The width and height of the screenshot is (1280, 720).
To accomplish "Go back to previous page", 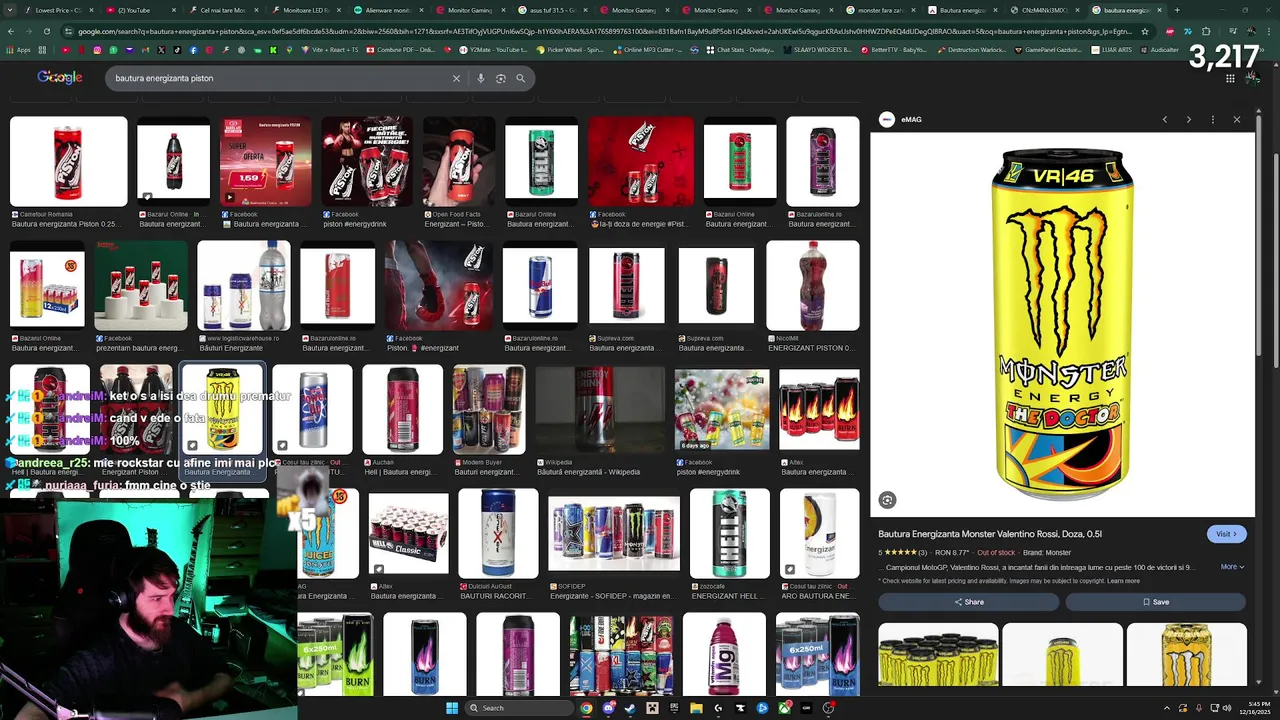I will pos(10,31).
